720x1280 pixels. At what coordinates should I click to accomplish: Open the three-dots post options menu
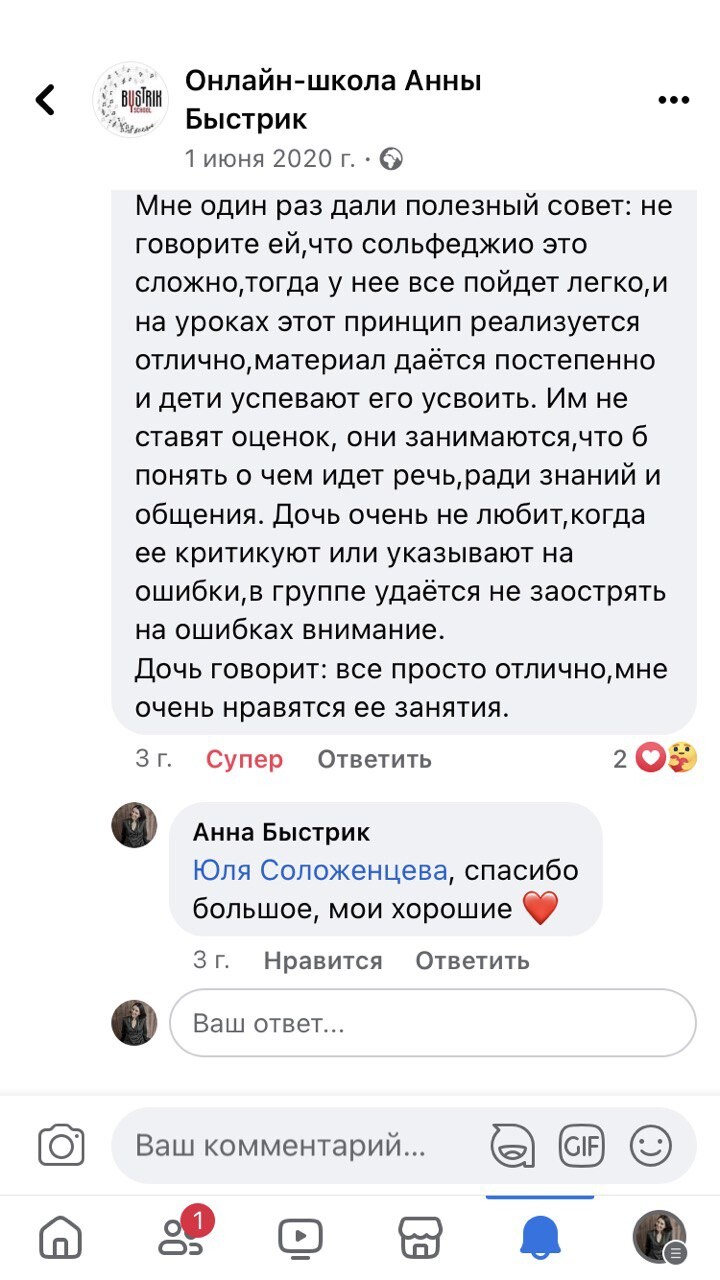click(x=674, y=101)
